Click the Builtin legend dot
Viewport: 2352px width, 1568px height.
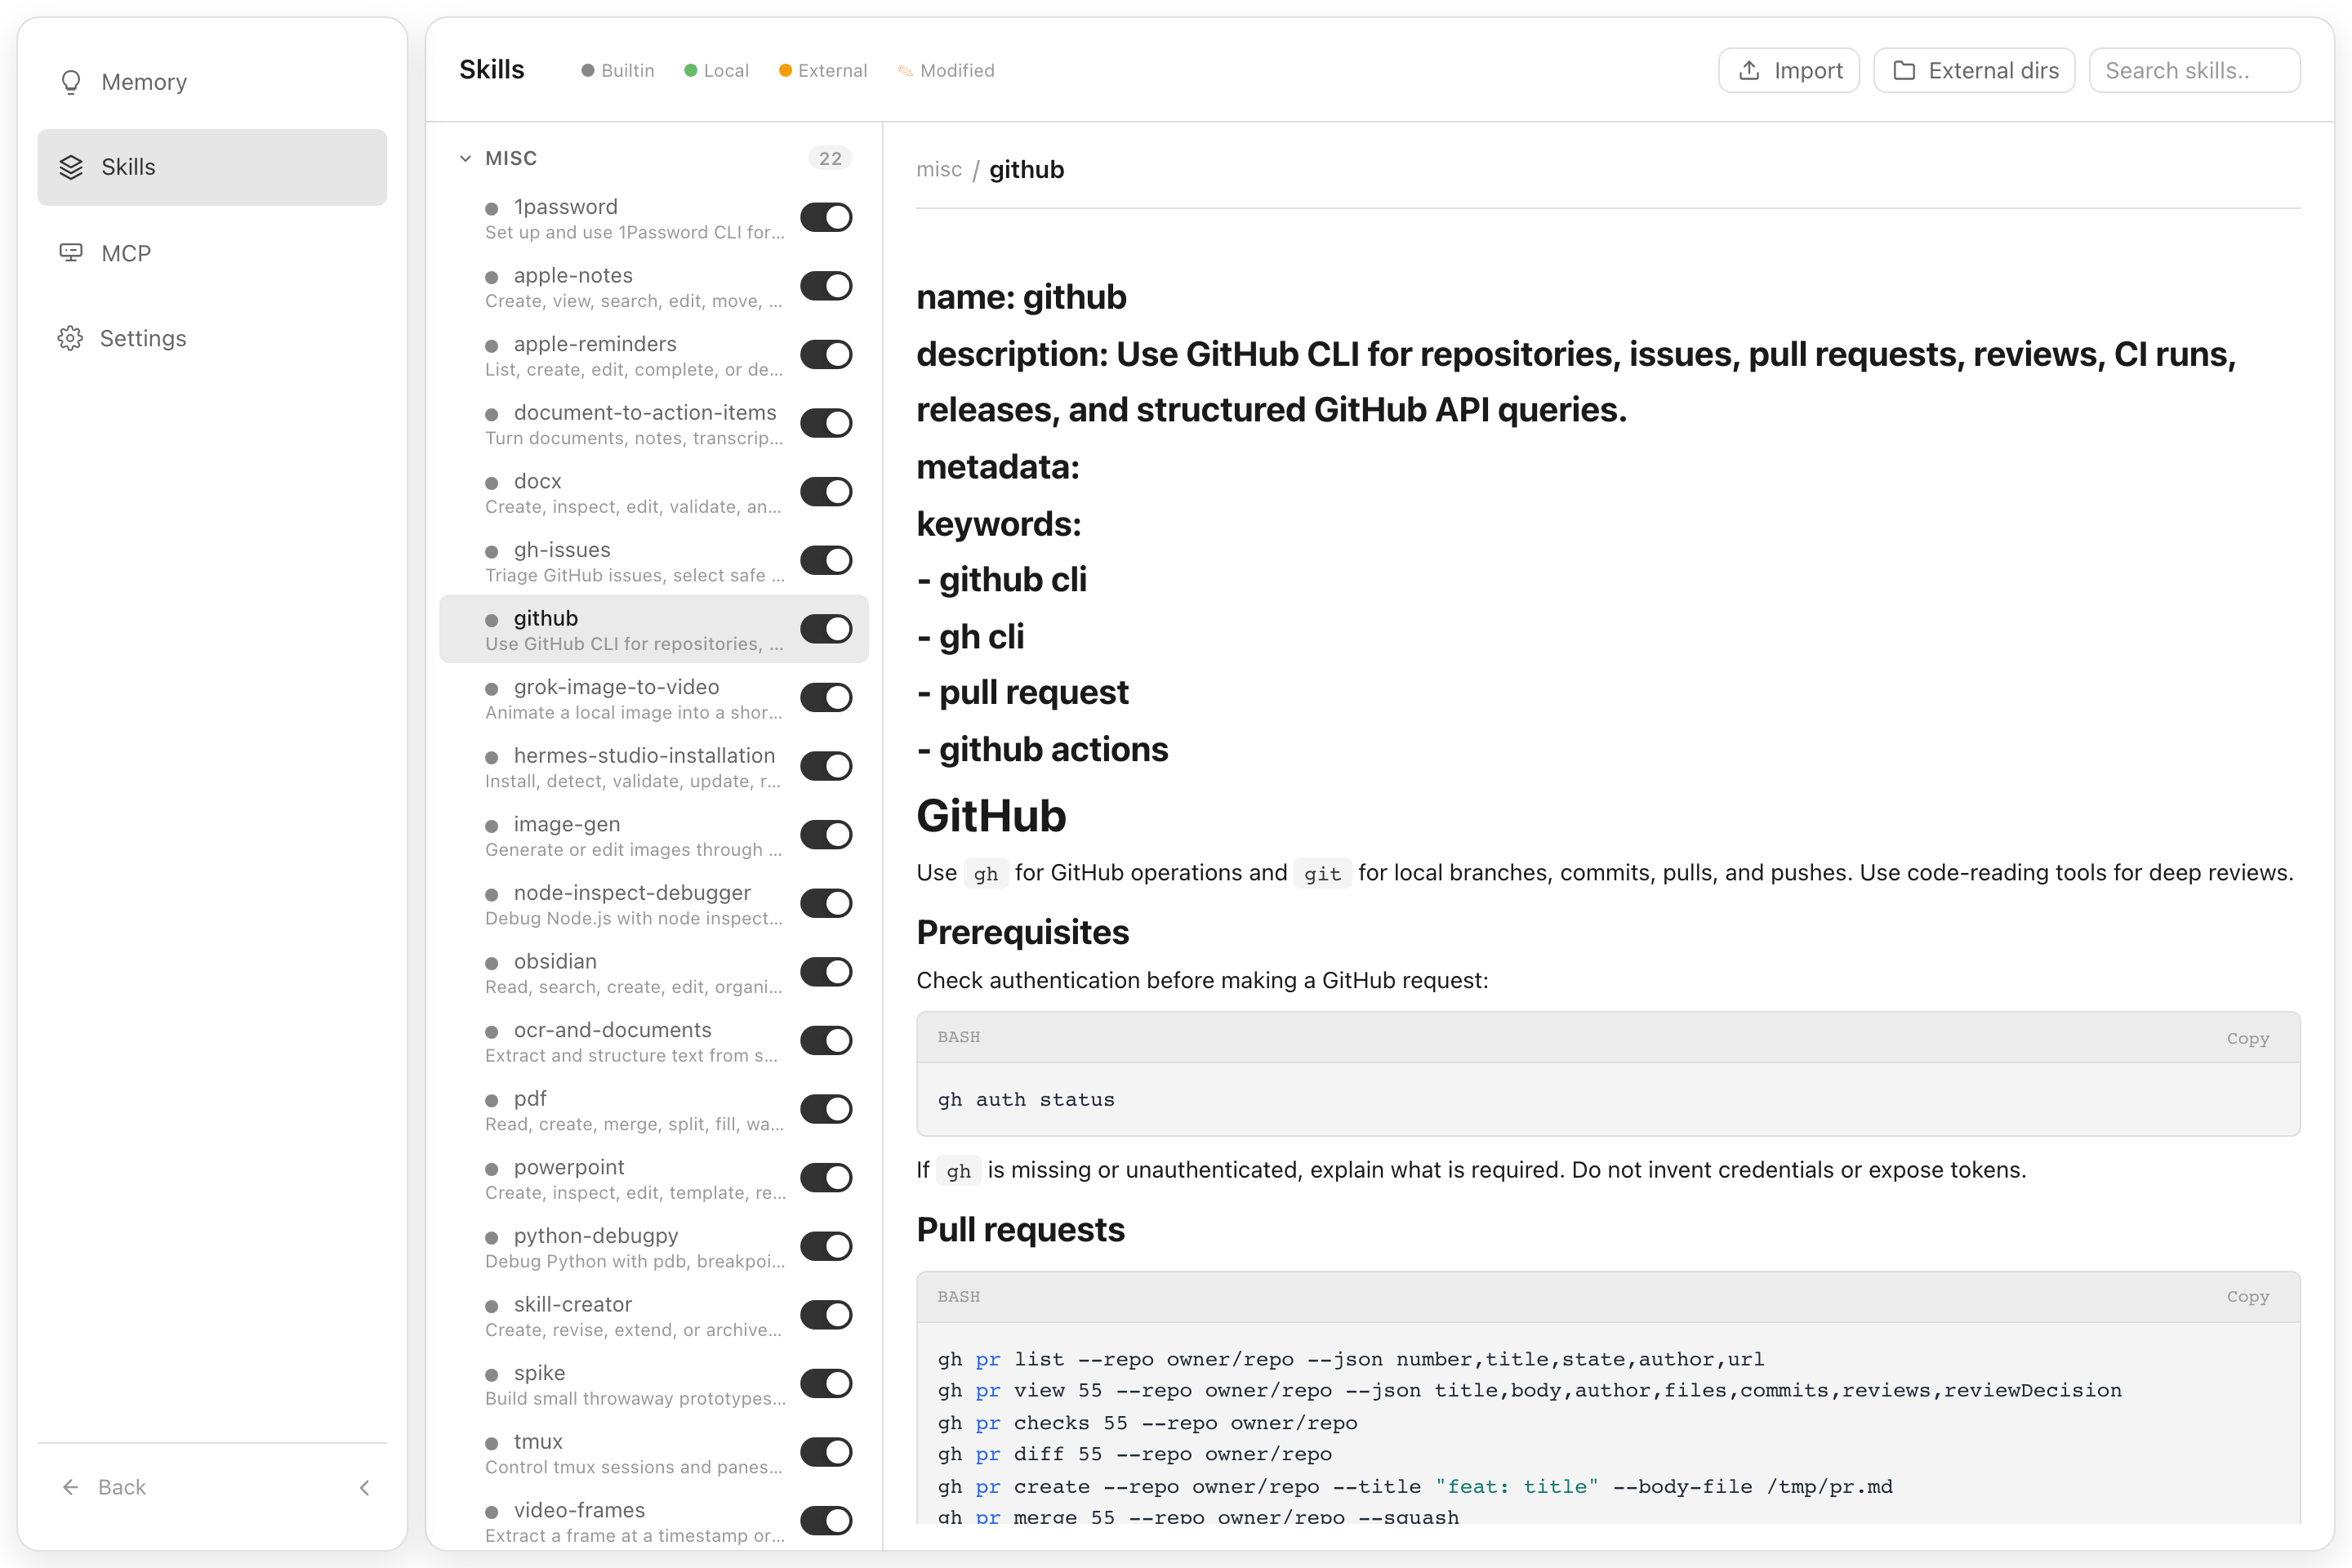point(588,70)
